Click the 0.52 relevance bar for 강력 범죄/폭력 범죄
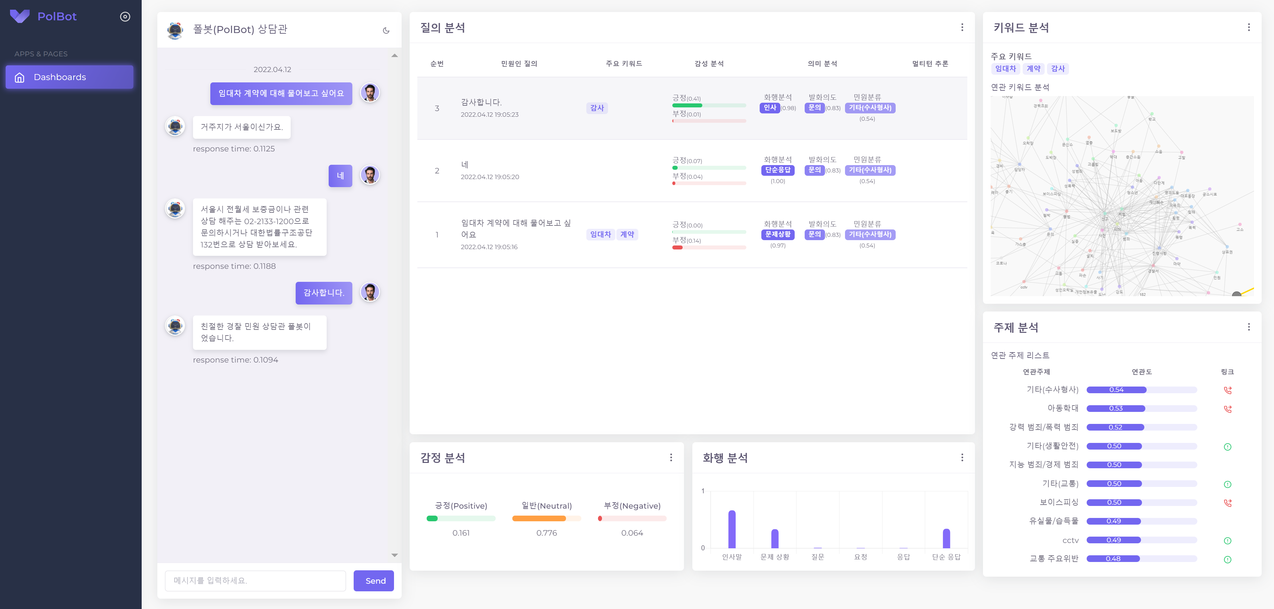This screenshot has width=1274, height=609. (1141, 427)
